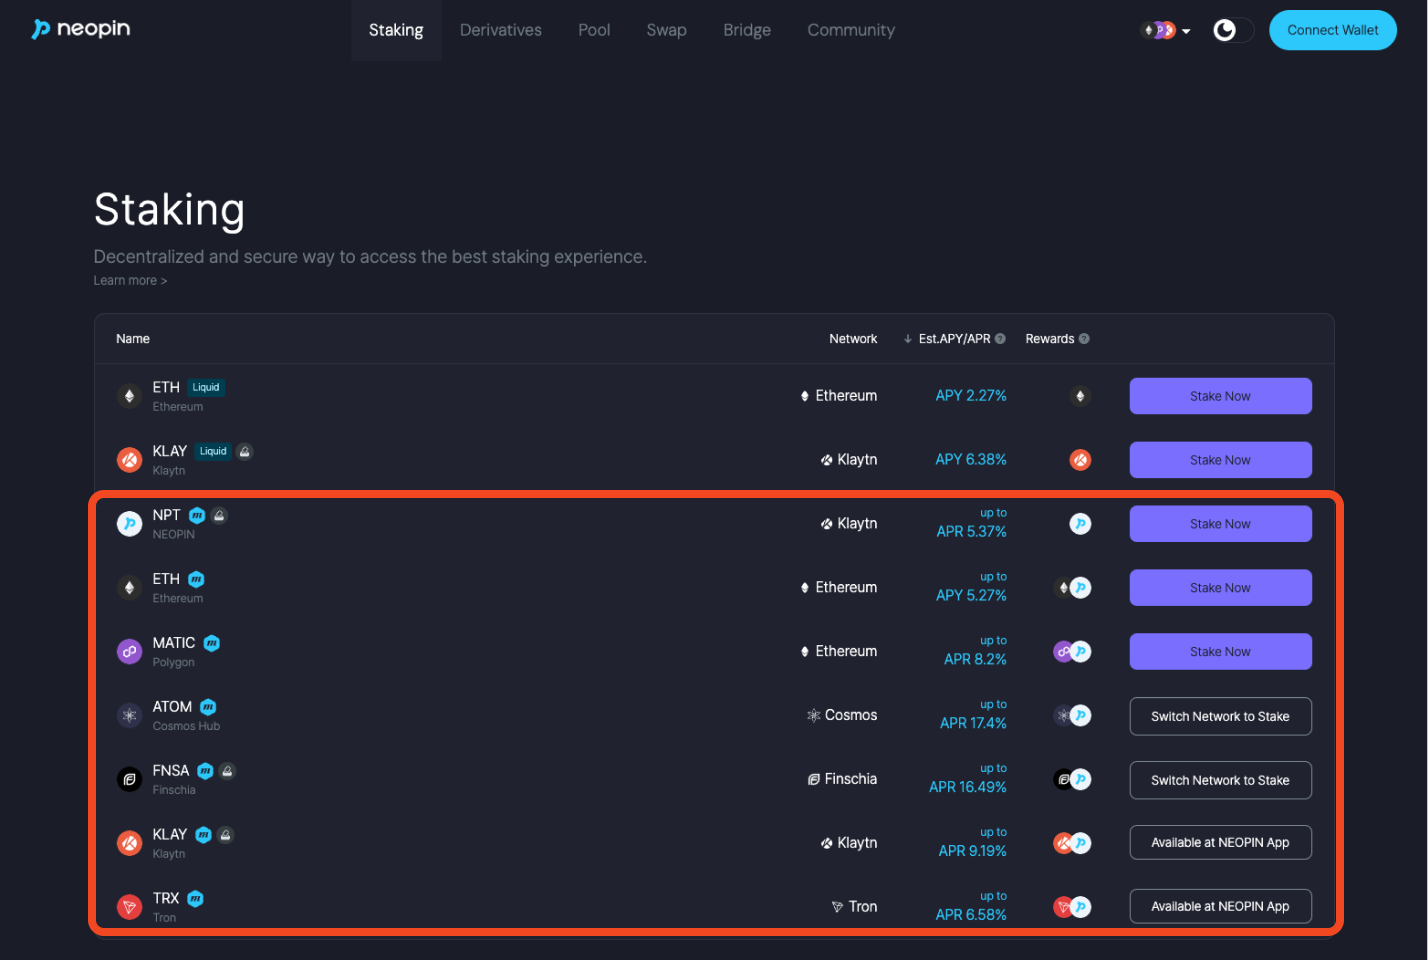Viewport: 1428px width, 960px height.
Task: Follow the Learn more link
Action: (x=130, y=281)
